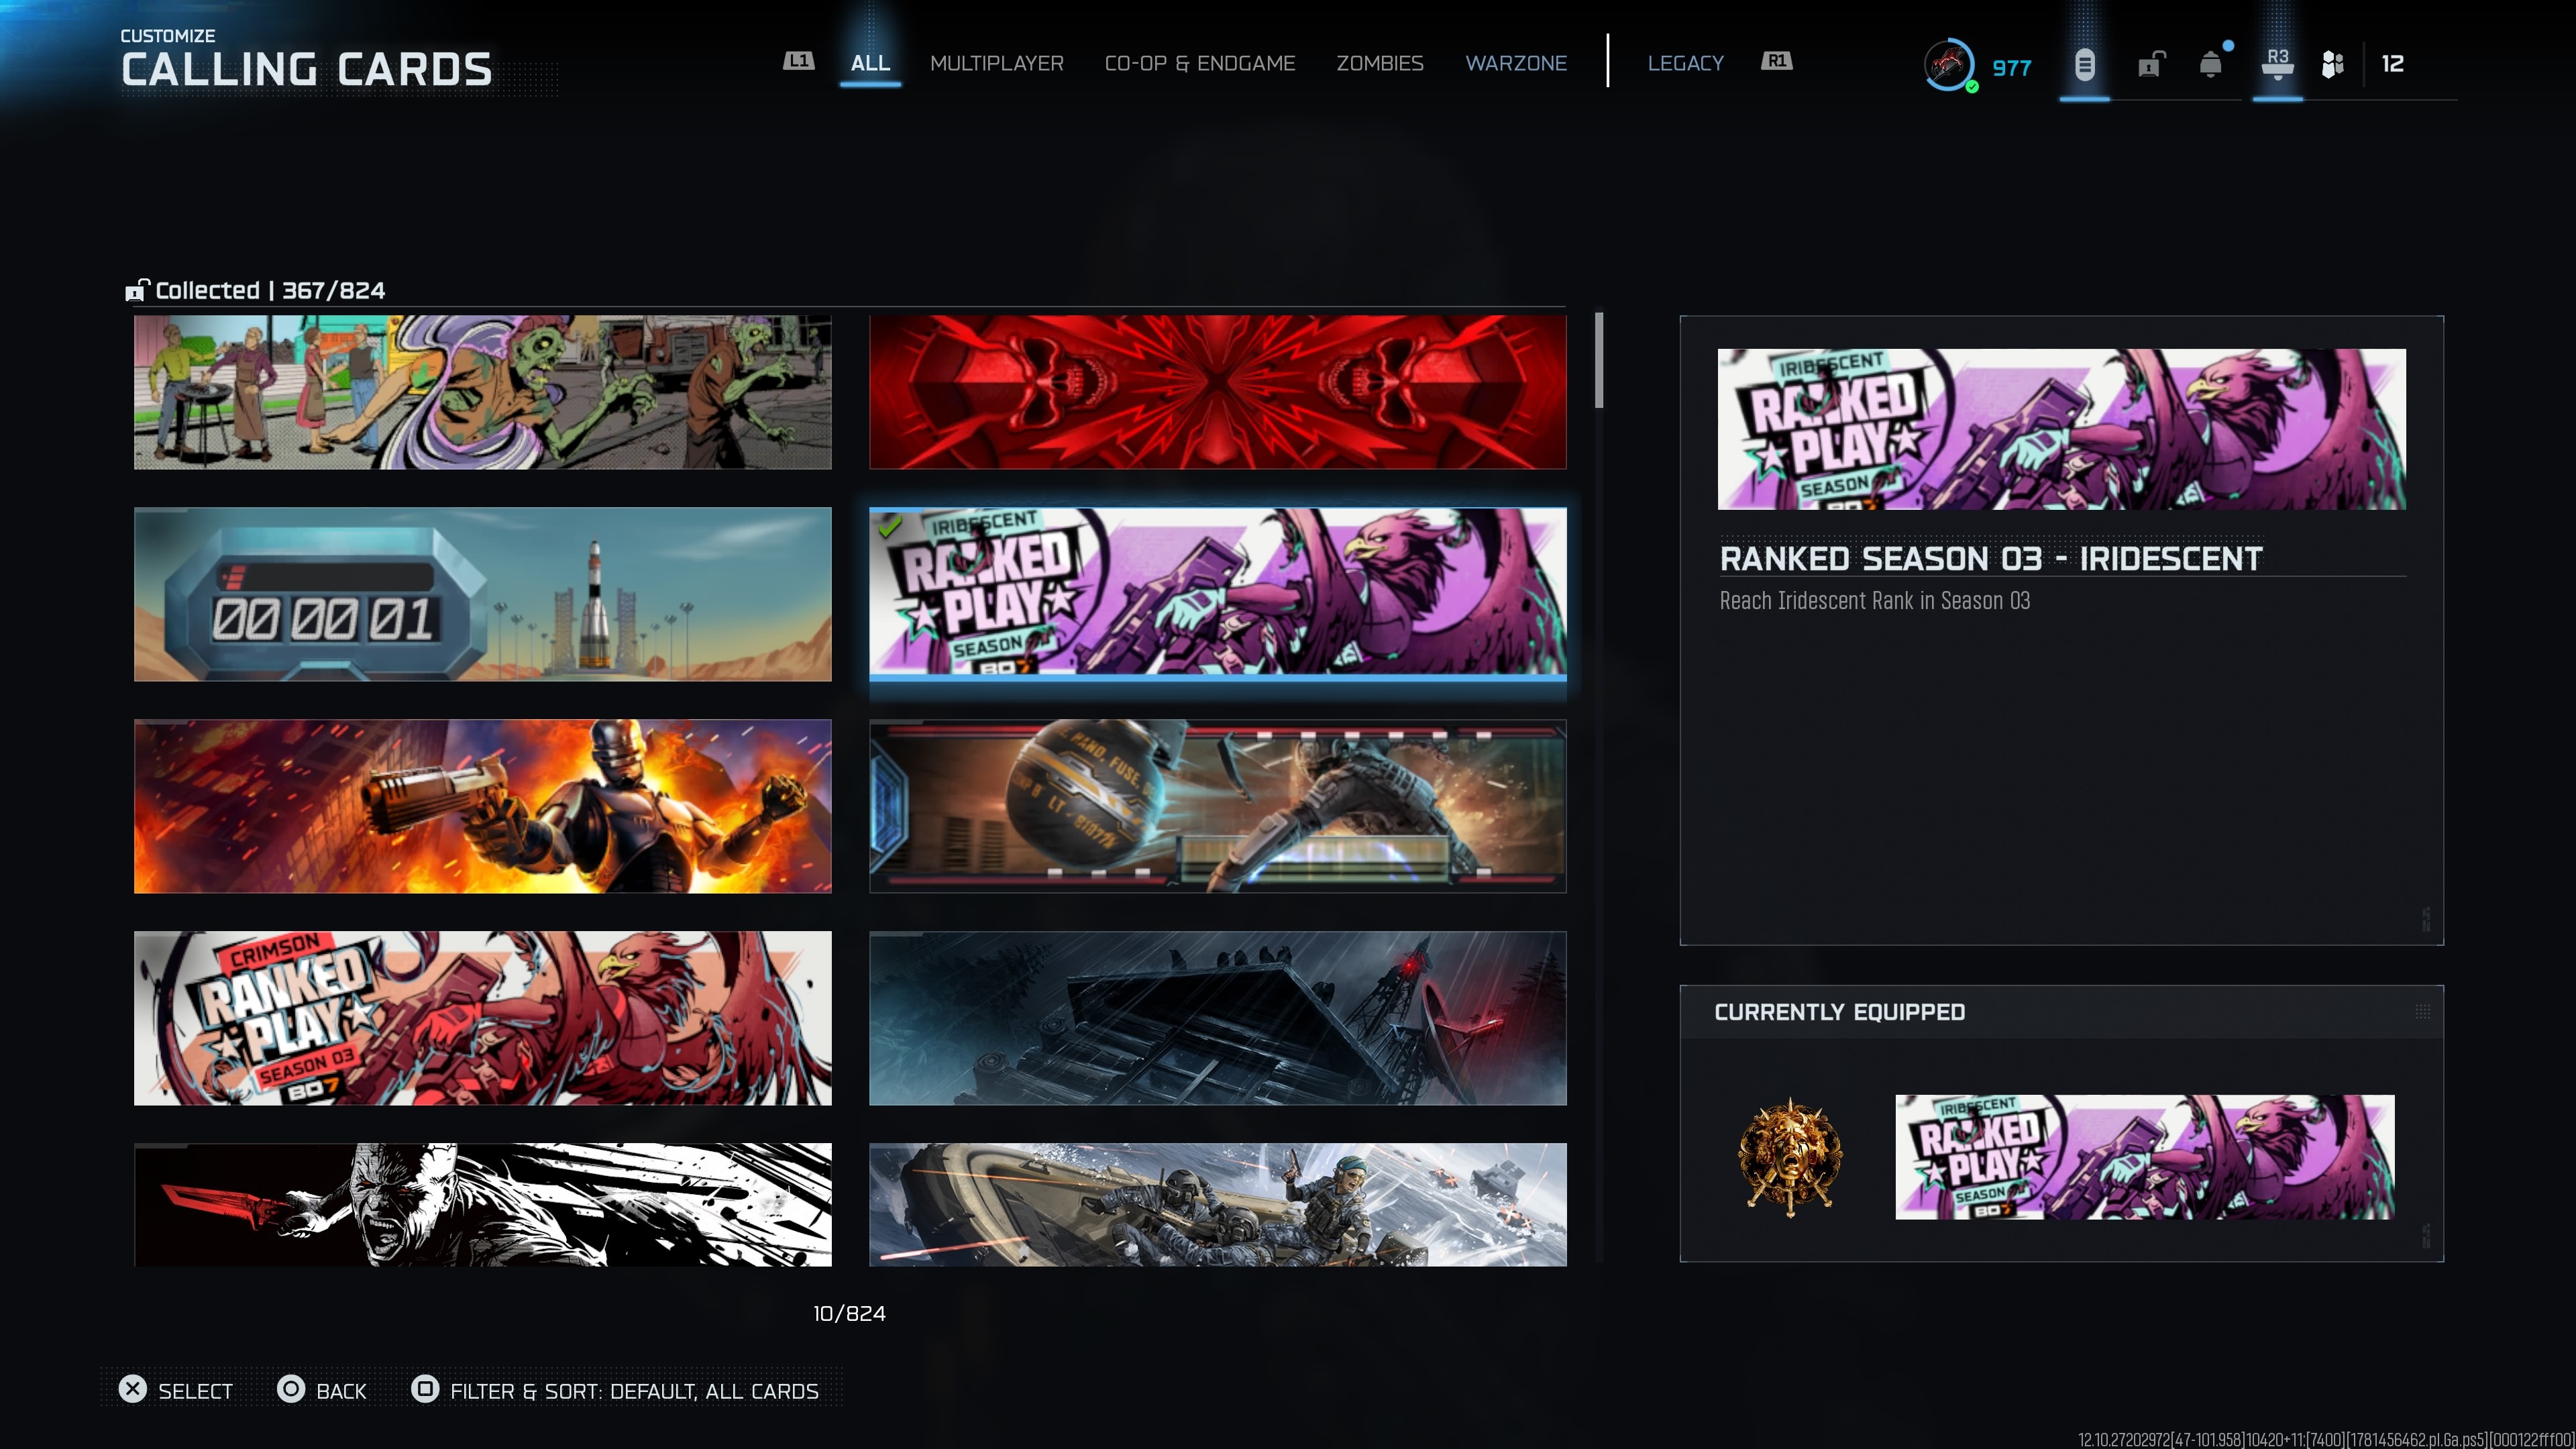The width and height of the screenshot is (2576, 1449).
Task: Select the Iridescent Ranked Play card in grid
Action: click(1218, 594)
